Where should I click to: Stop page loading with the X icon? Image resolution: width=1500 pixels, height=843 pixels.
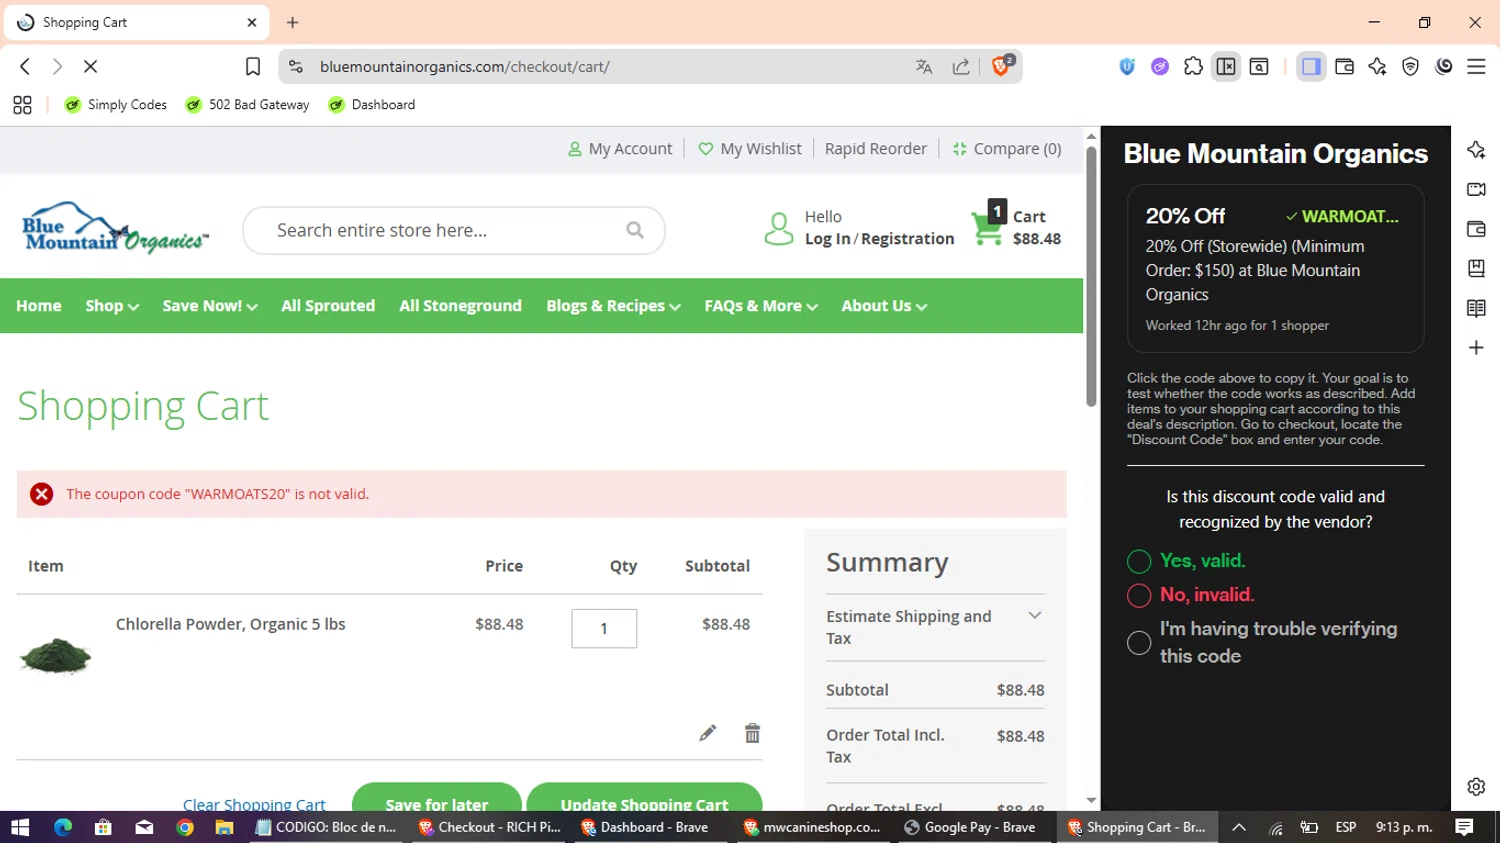click(90, 67)
